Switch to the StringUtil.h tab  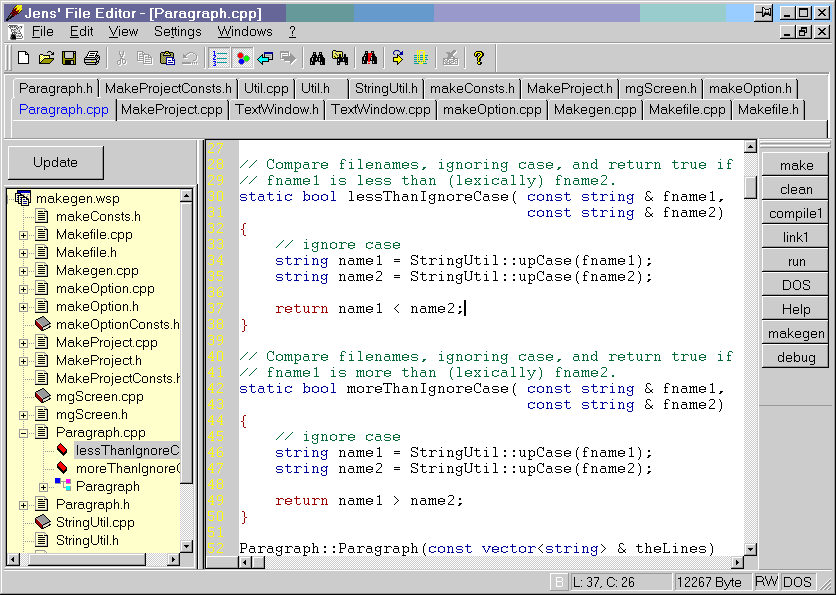tap(386, 89)
